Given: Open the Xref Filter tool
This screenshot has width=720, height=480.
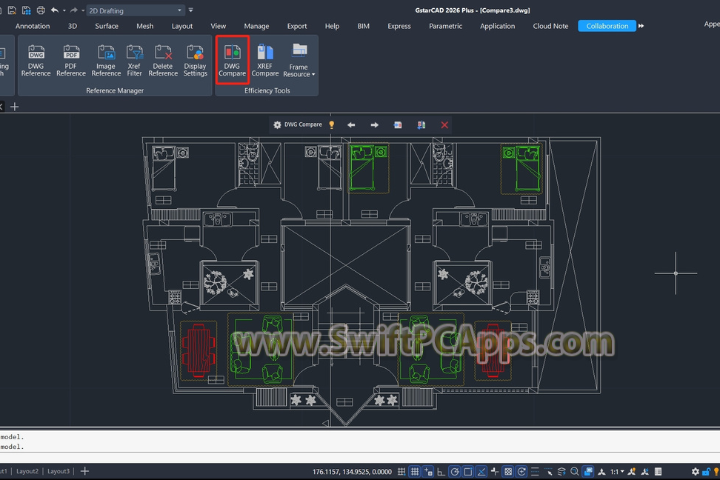Looking at the screenshot, I should tap(134, 61).
